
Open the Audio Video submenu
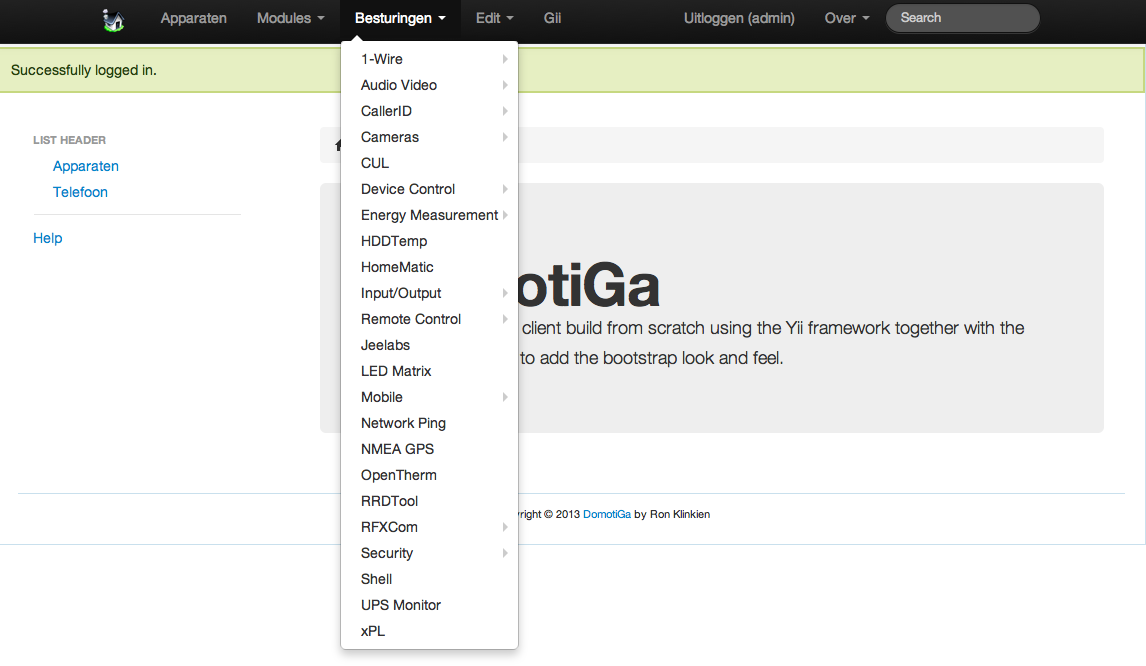click(x=399, y=85)
